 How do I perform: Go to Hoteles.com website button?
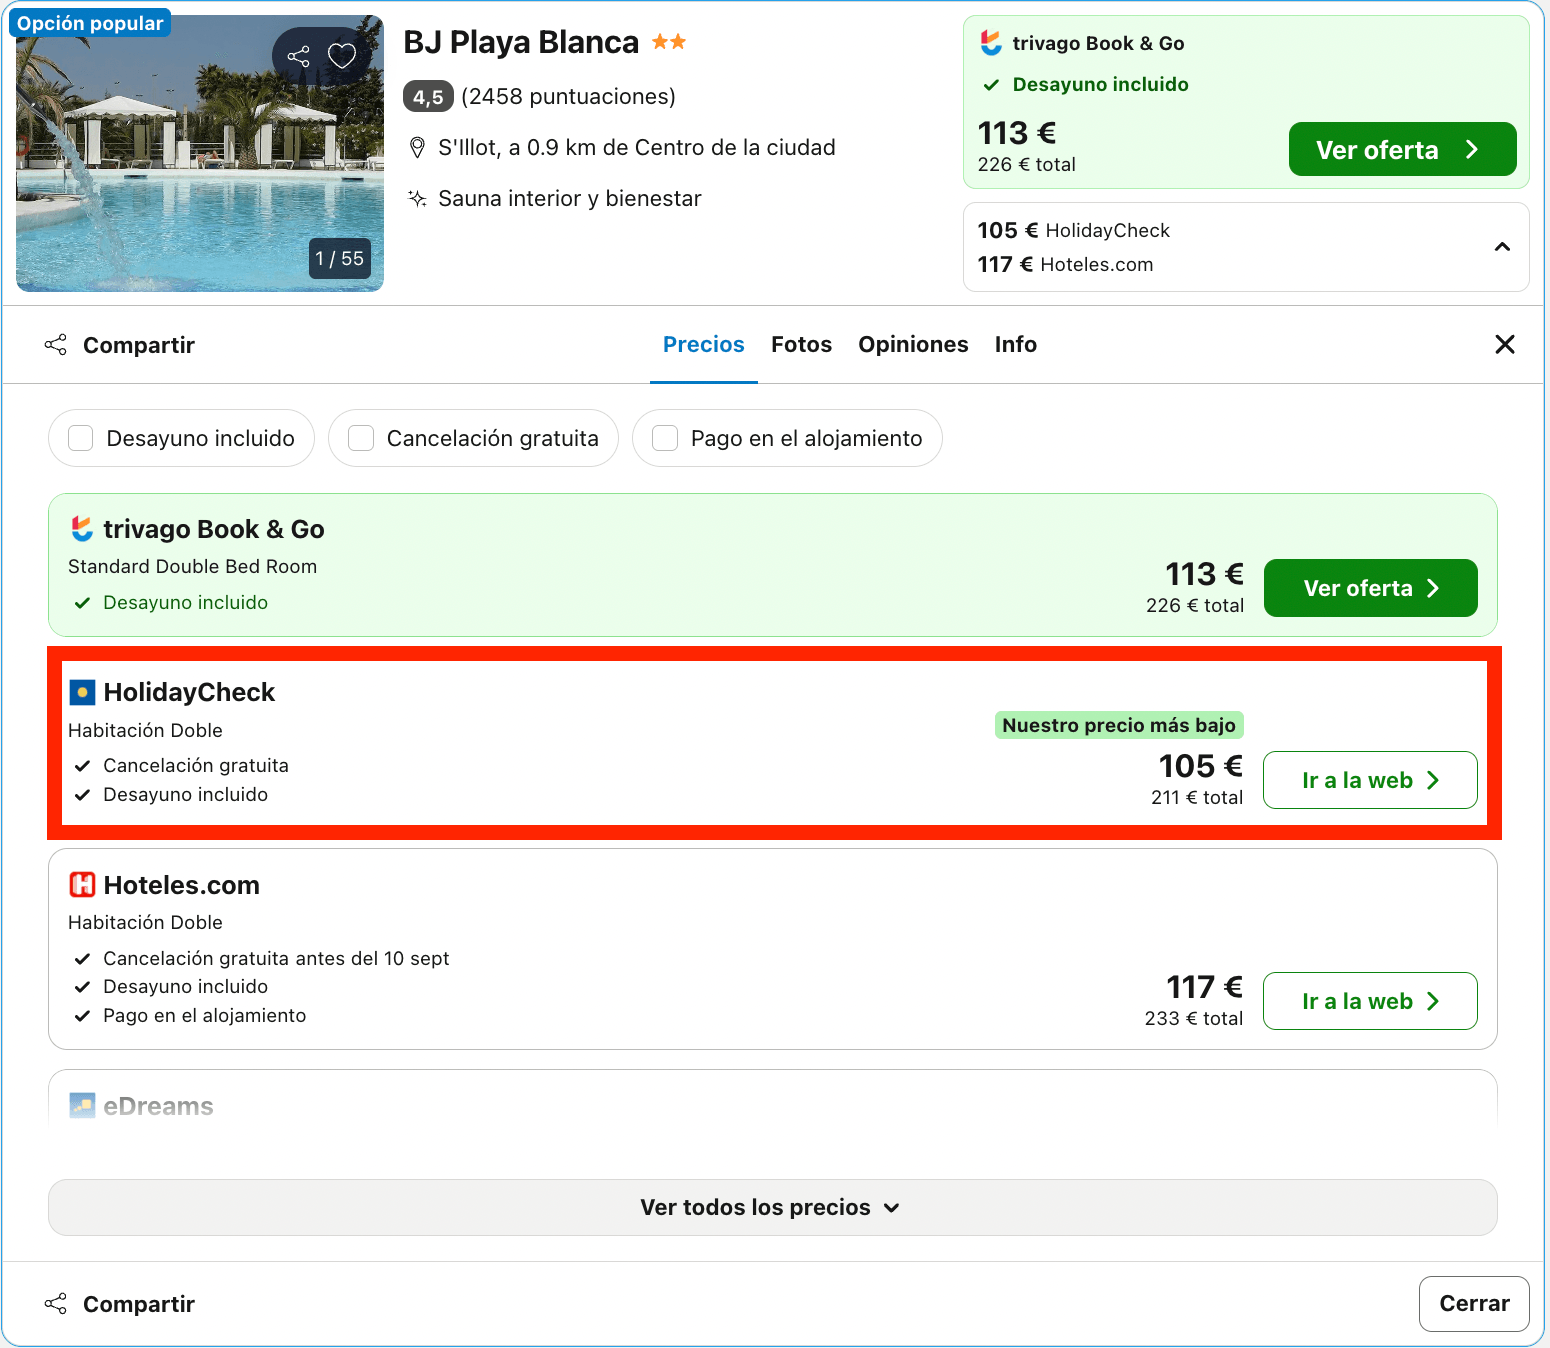(1370, 1001)
